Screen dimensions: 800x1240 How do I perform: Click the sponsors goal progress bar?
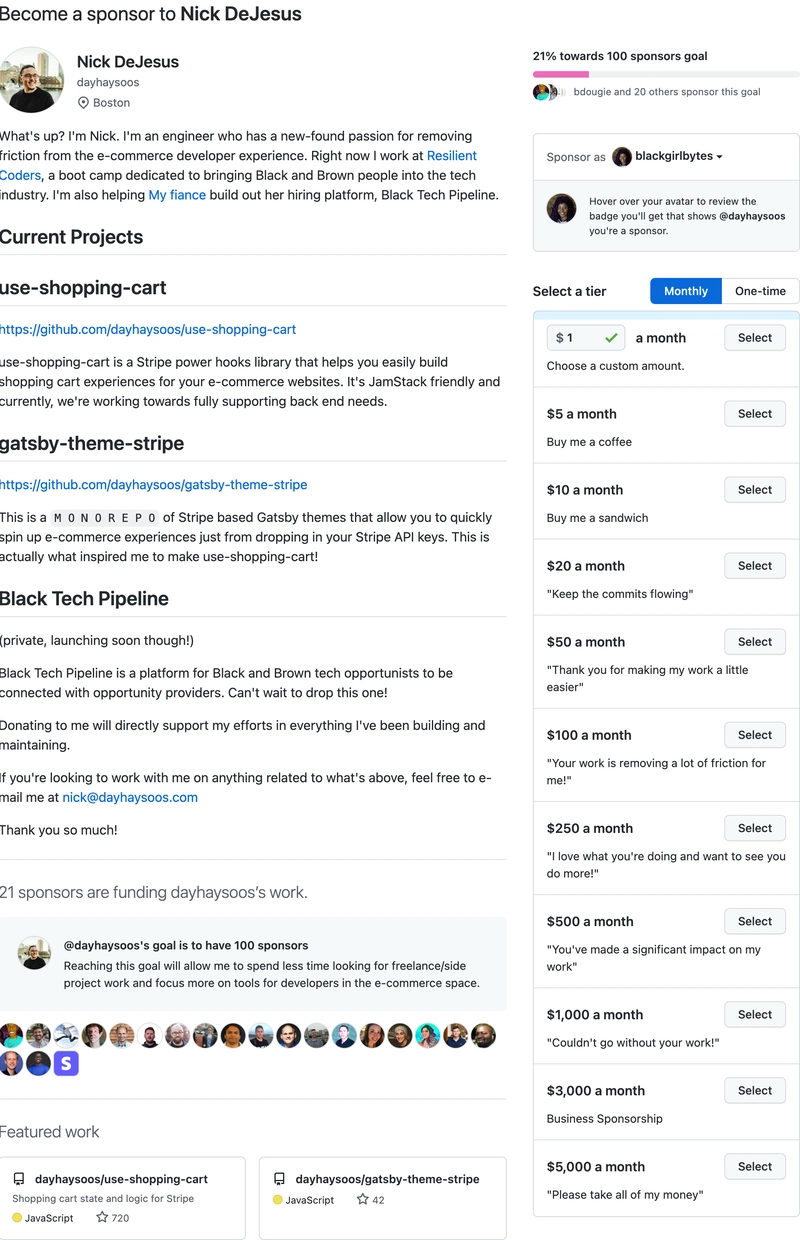click(666, 74)
